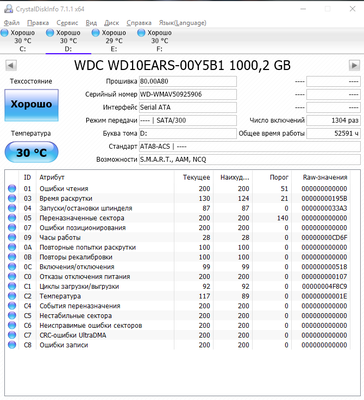Click status orb for attribute 01 Ошибки чтения
This screenshot has height=400, width=364.
(x=12, y=189)
